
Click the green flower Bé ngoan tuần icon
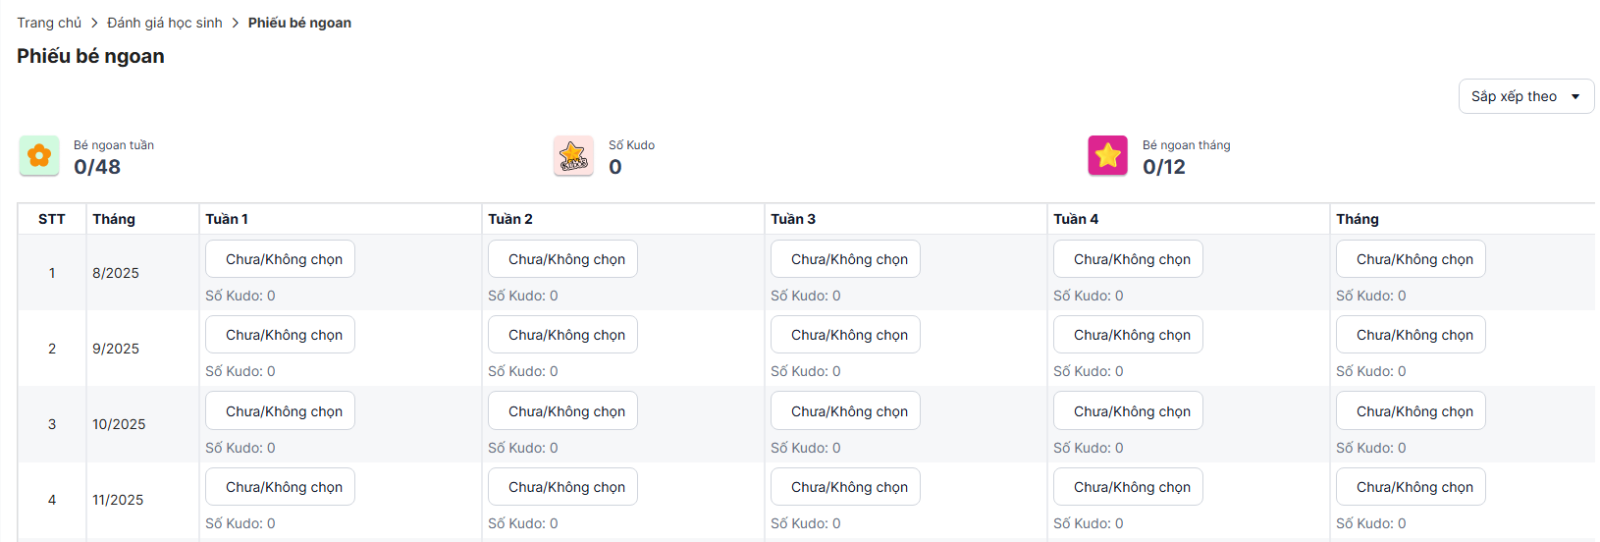pyautogui.click(x=39, y=156)
